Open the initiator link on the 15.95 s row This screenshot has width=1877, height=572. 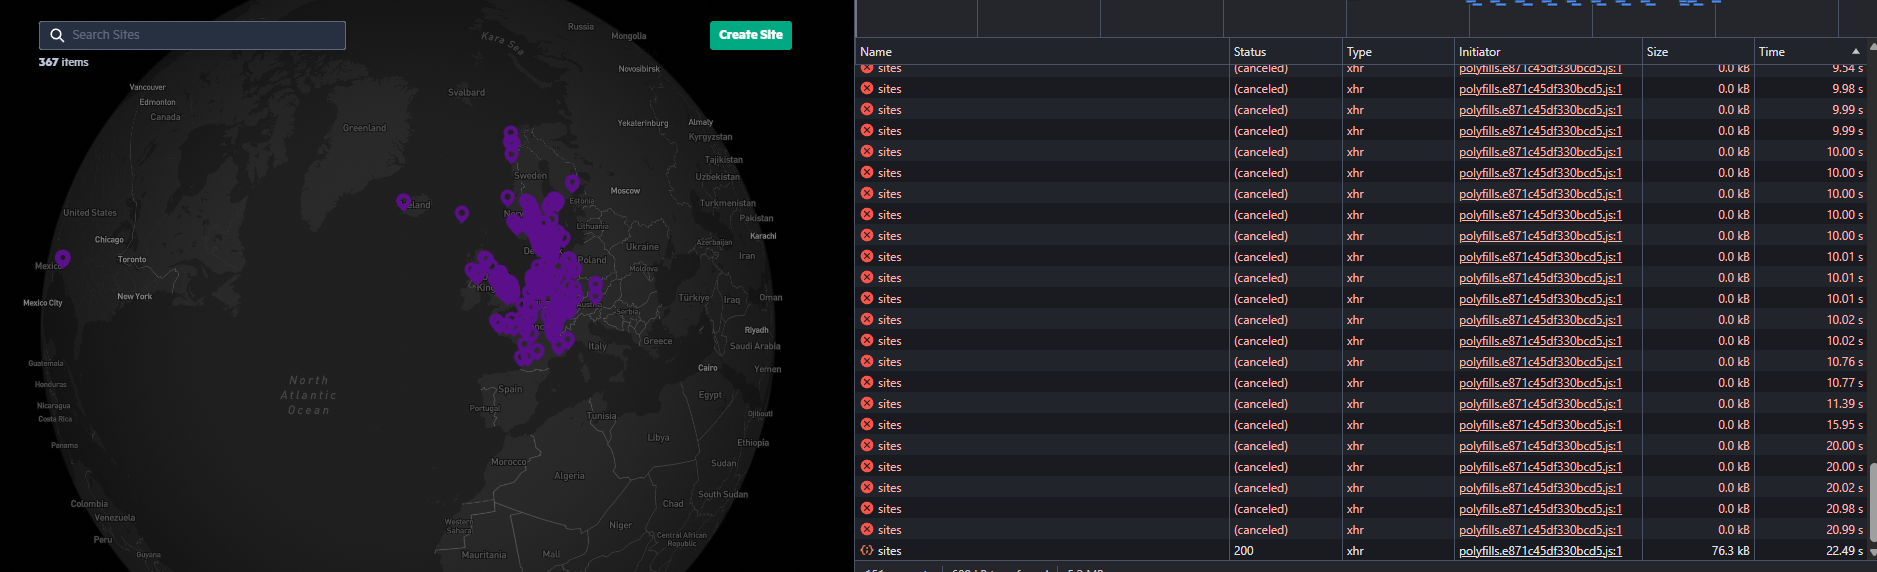tap(1540, 425)
